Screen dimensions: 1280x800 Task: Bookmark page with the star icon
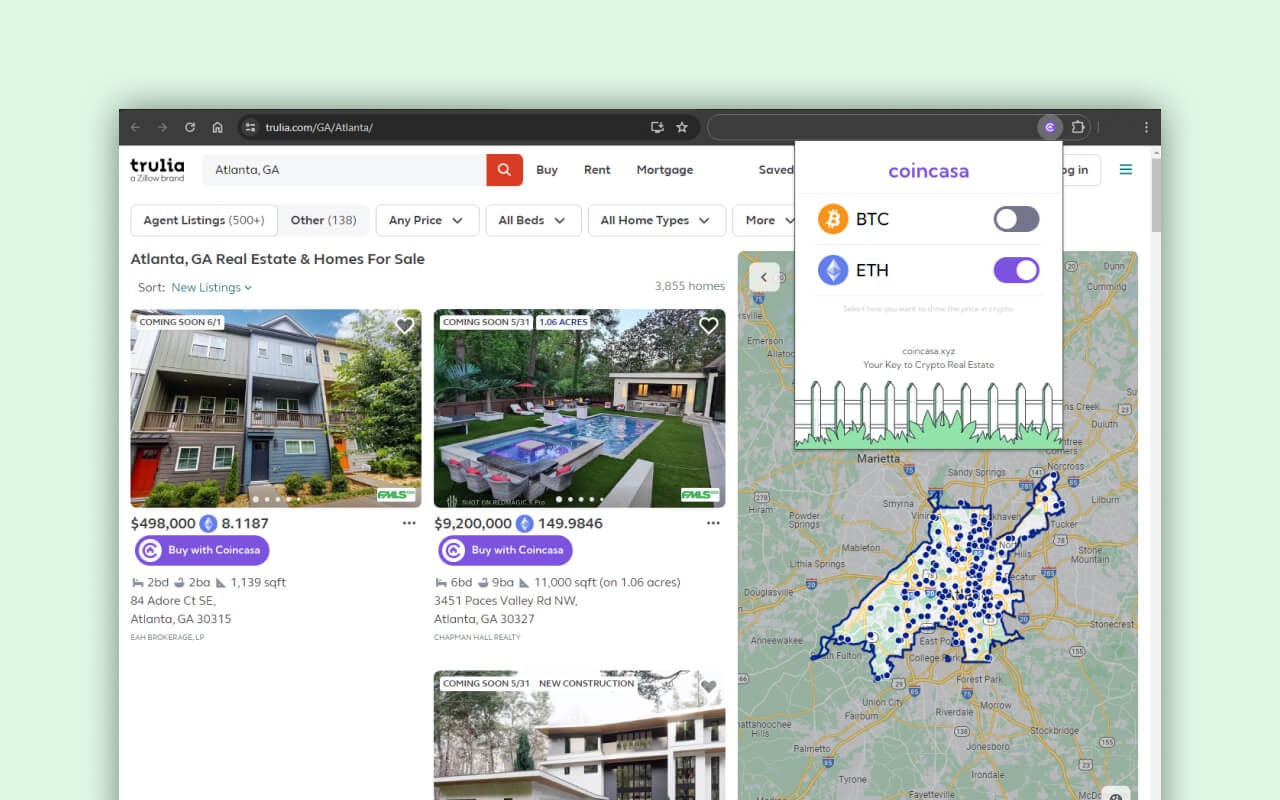[x=682, y=127]
